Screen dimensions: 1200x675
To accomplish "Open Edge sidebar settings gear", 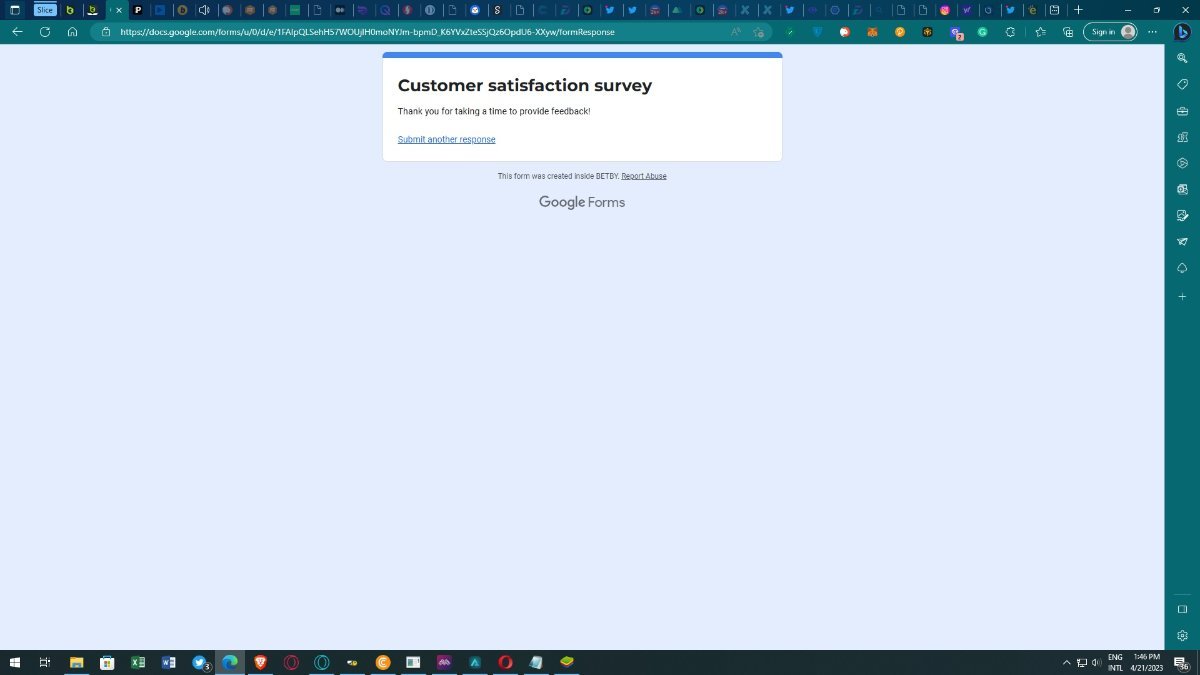I will coord(1182,635).
